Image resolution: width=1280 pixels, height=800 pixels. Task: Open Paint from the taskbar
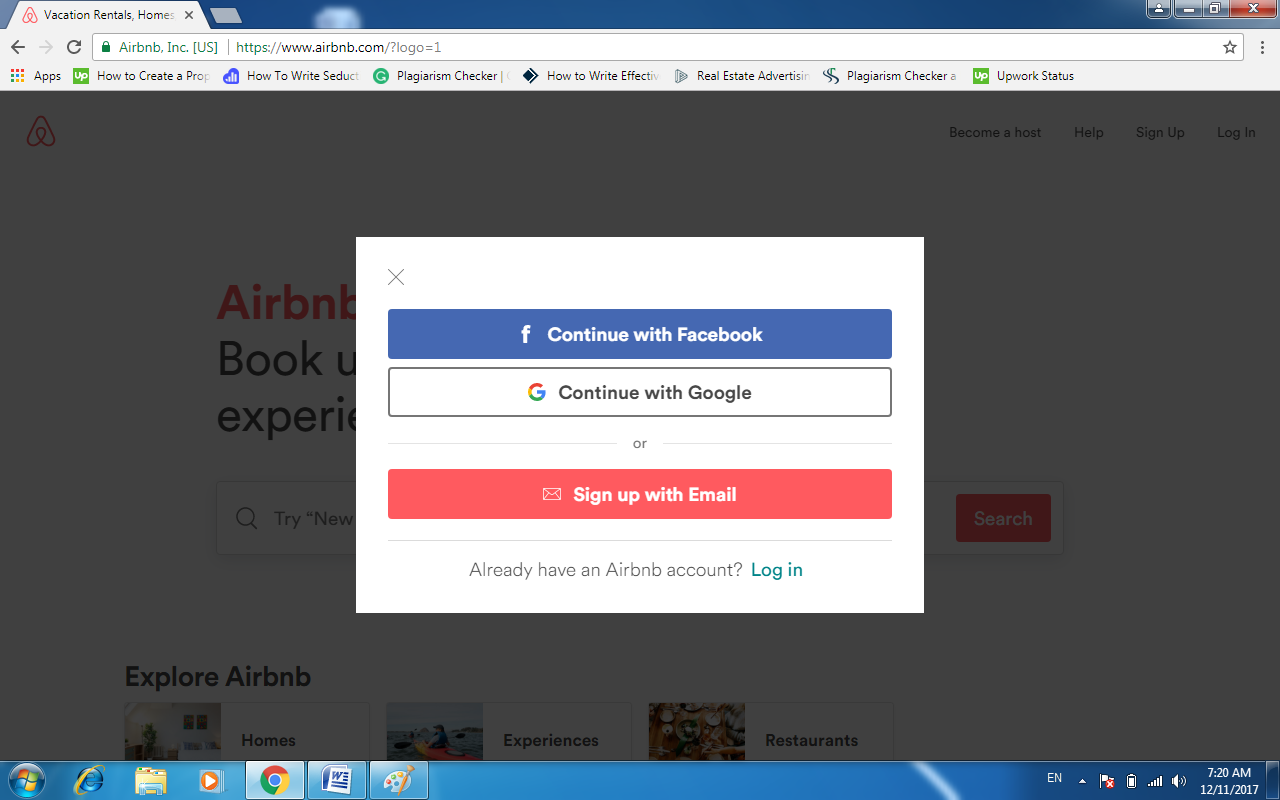coord(399,780)
